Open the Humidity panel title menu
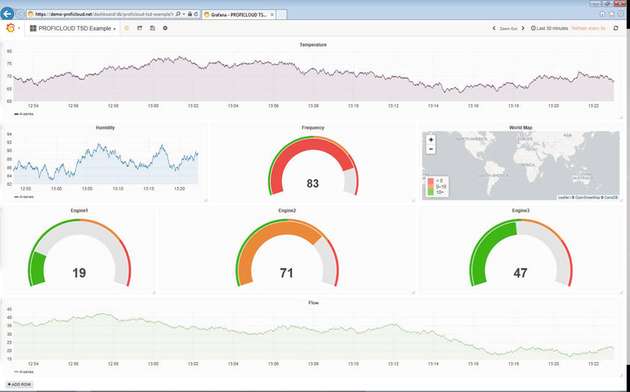 pyautogui.click(x=105, y=128)
